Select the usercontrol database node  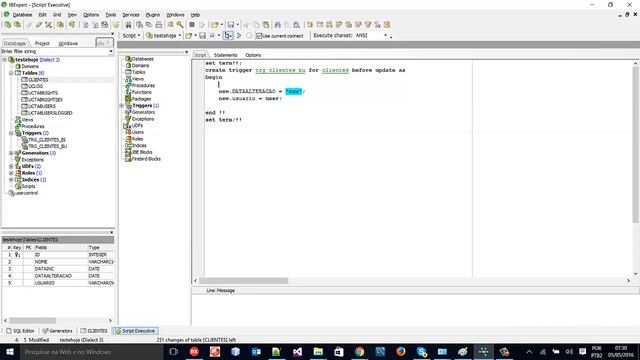point(27,193)
